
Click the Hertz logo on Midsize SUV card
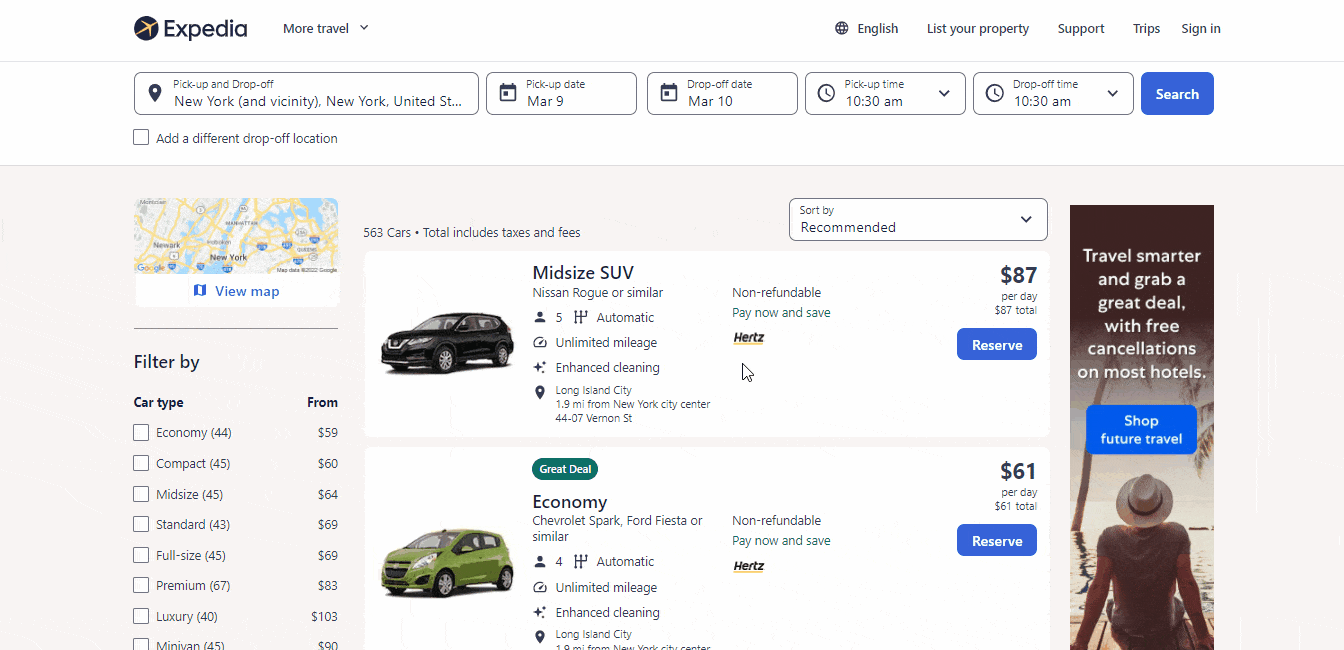point(748,338)
